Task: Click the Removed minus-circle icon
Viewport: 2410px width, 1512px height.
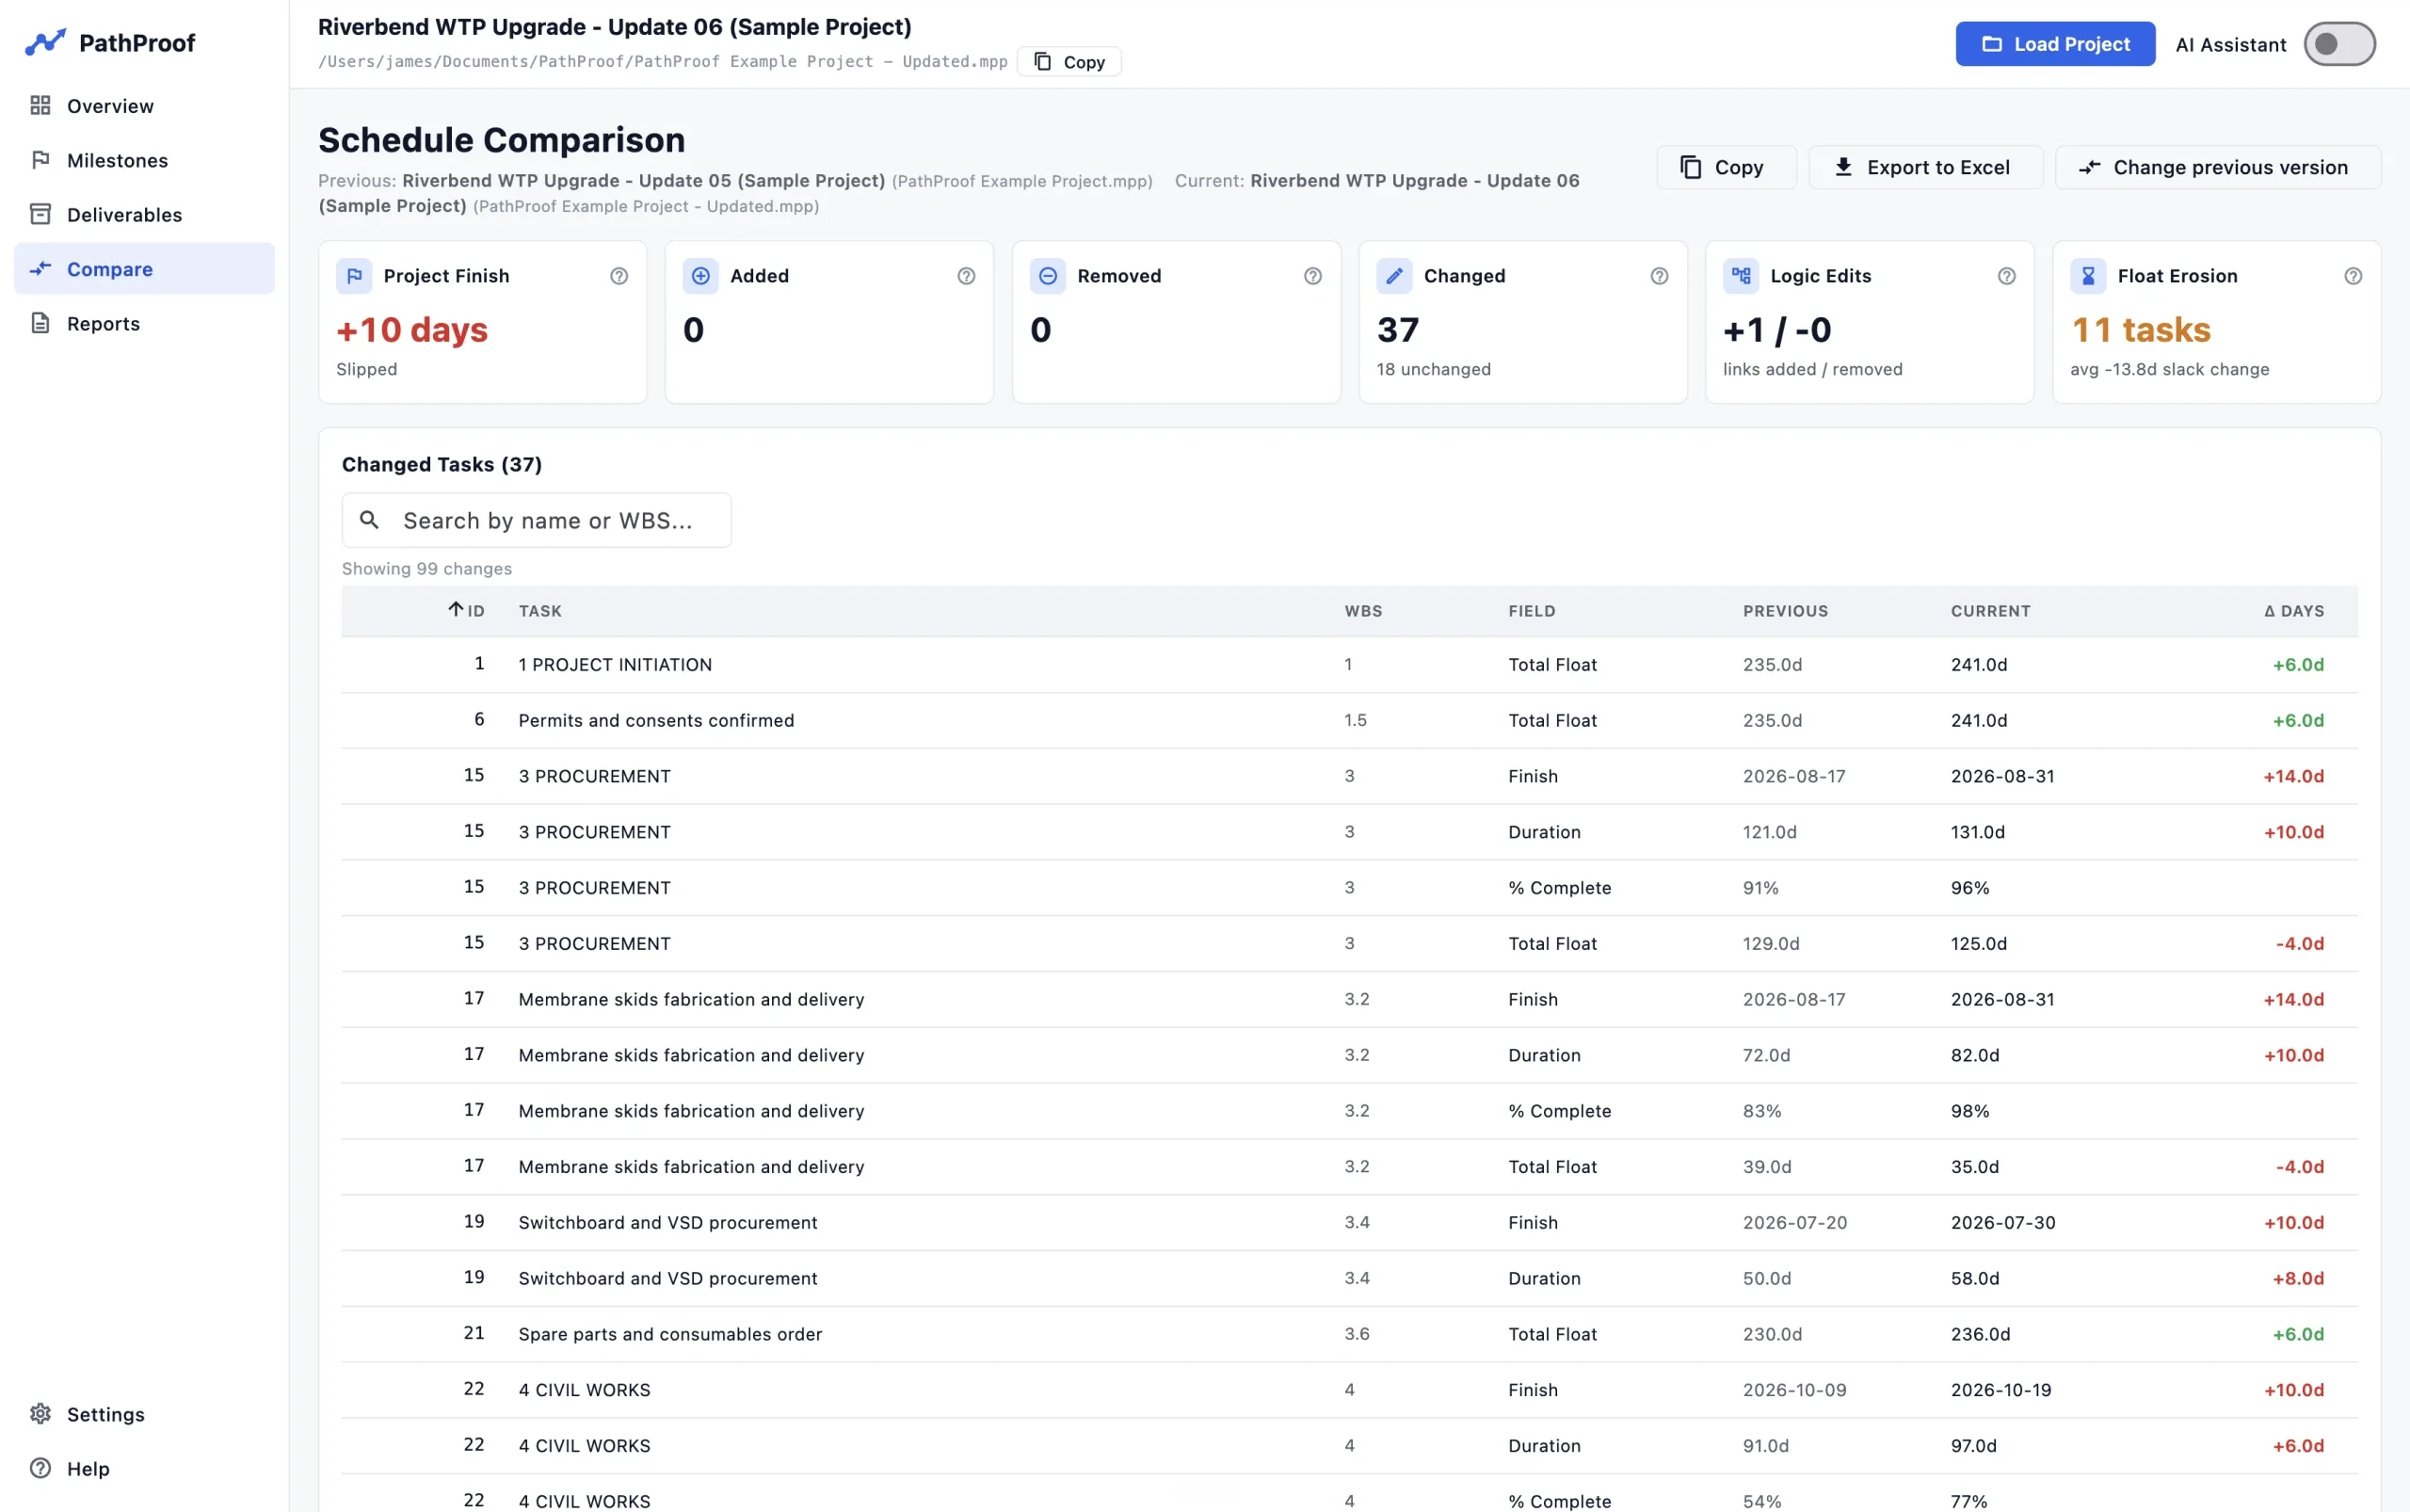Action: 1048,276
